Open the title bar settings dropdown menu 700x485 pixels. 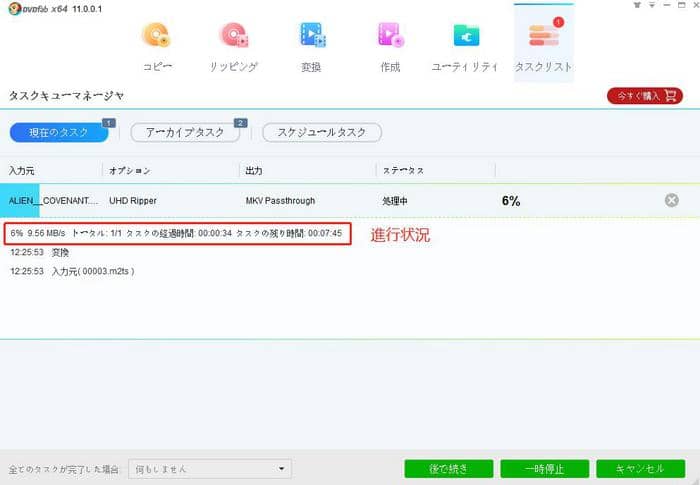point(651,5)
